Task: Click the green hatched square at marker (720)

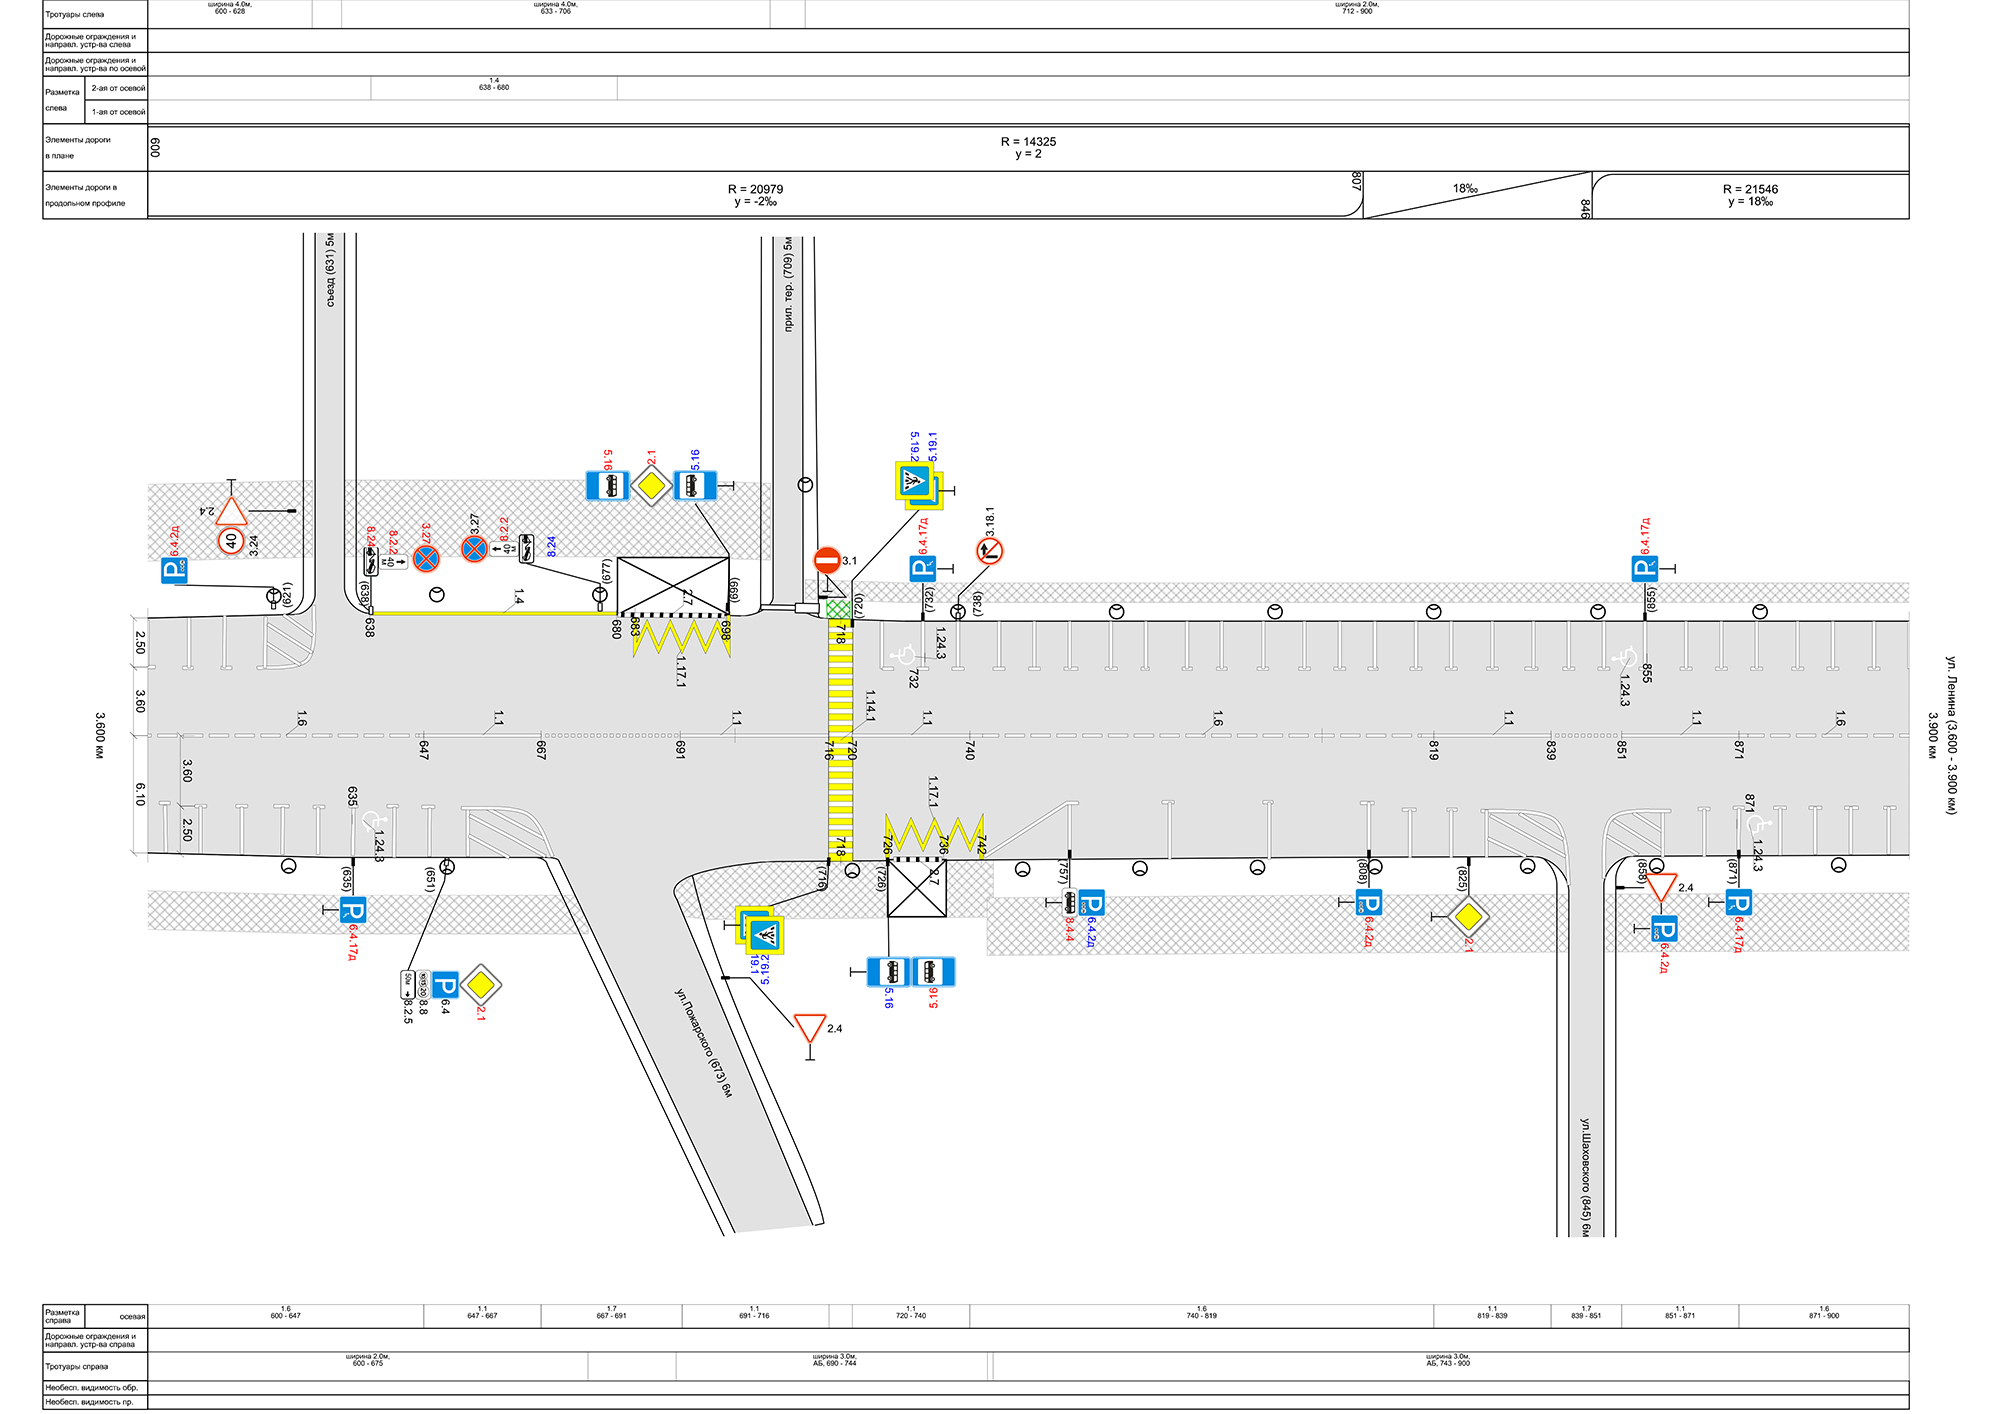Action: click(x=839, y=608)
